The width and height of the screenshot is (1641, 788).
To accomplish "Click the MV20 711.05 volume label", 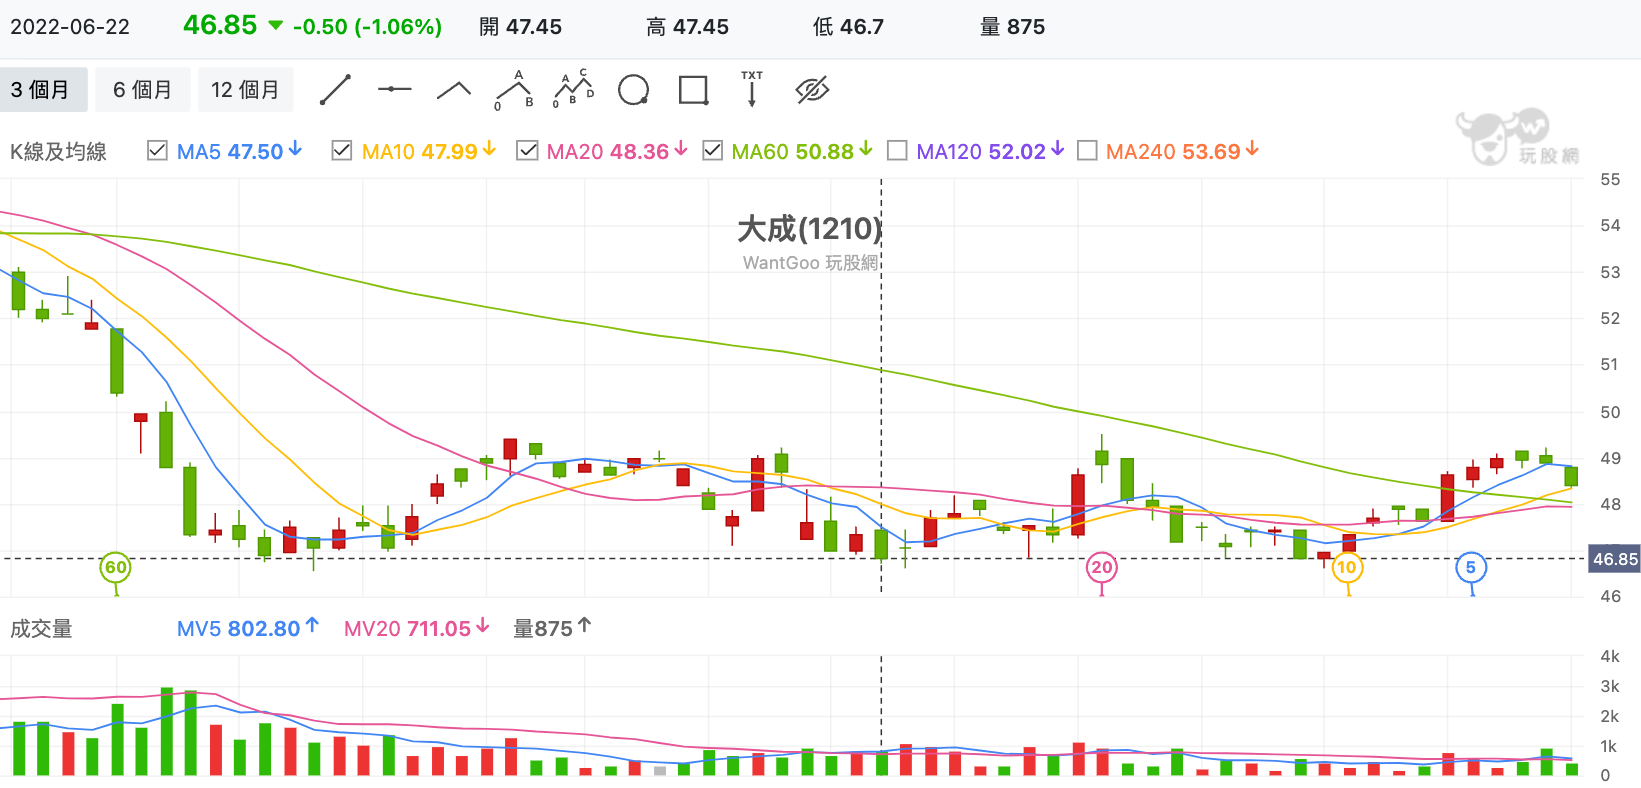I will tap(417, 629).
